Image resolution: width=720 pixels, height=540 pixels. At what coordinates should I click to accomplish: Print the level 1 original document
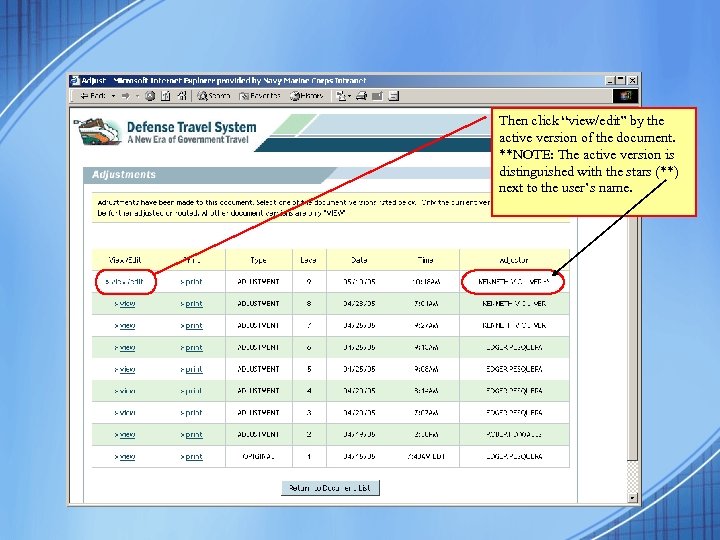click(x=191, y=456)
